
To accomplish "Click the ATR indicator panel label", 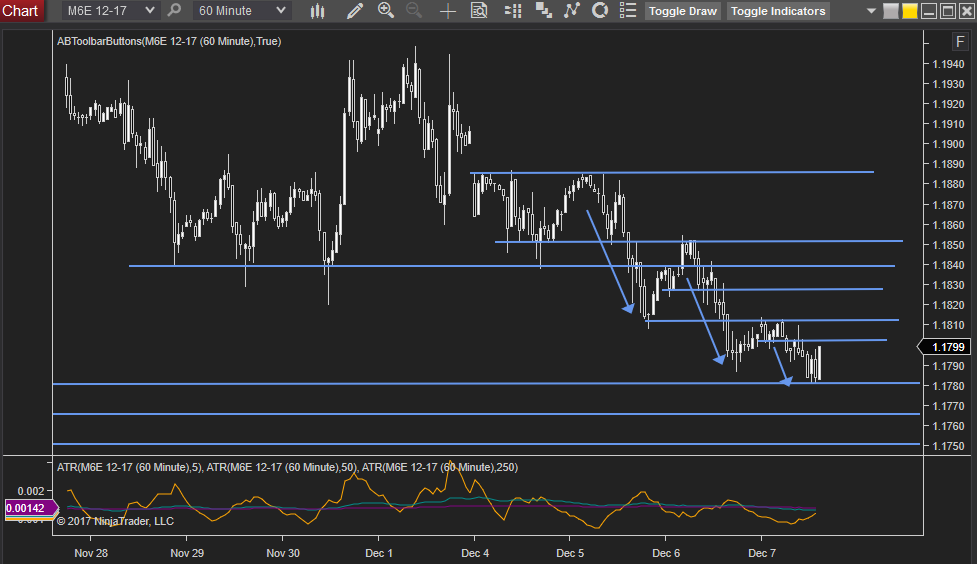I will pos(287,467).
